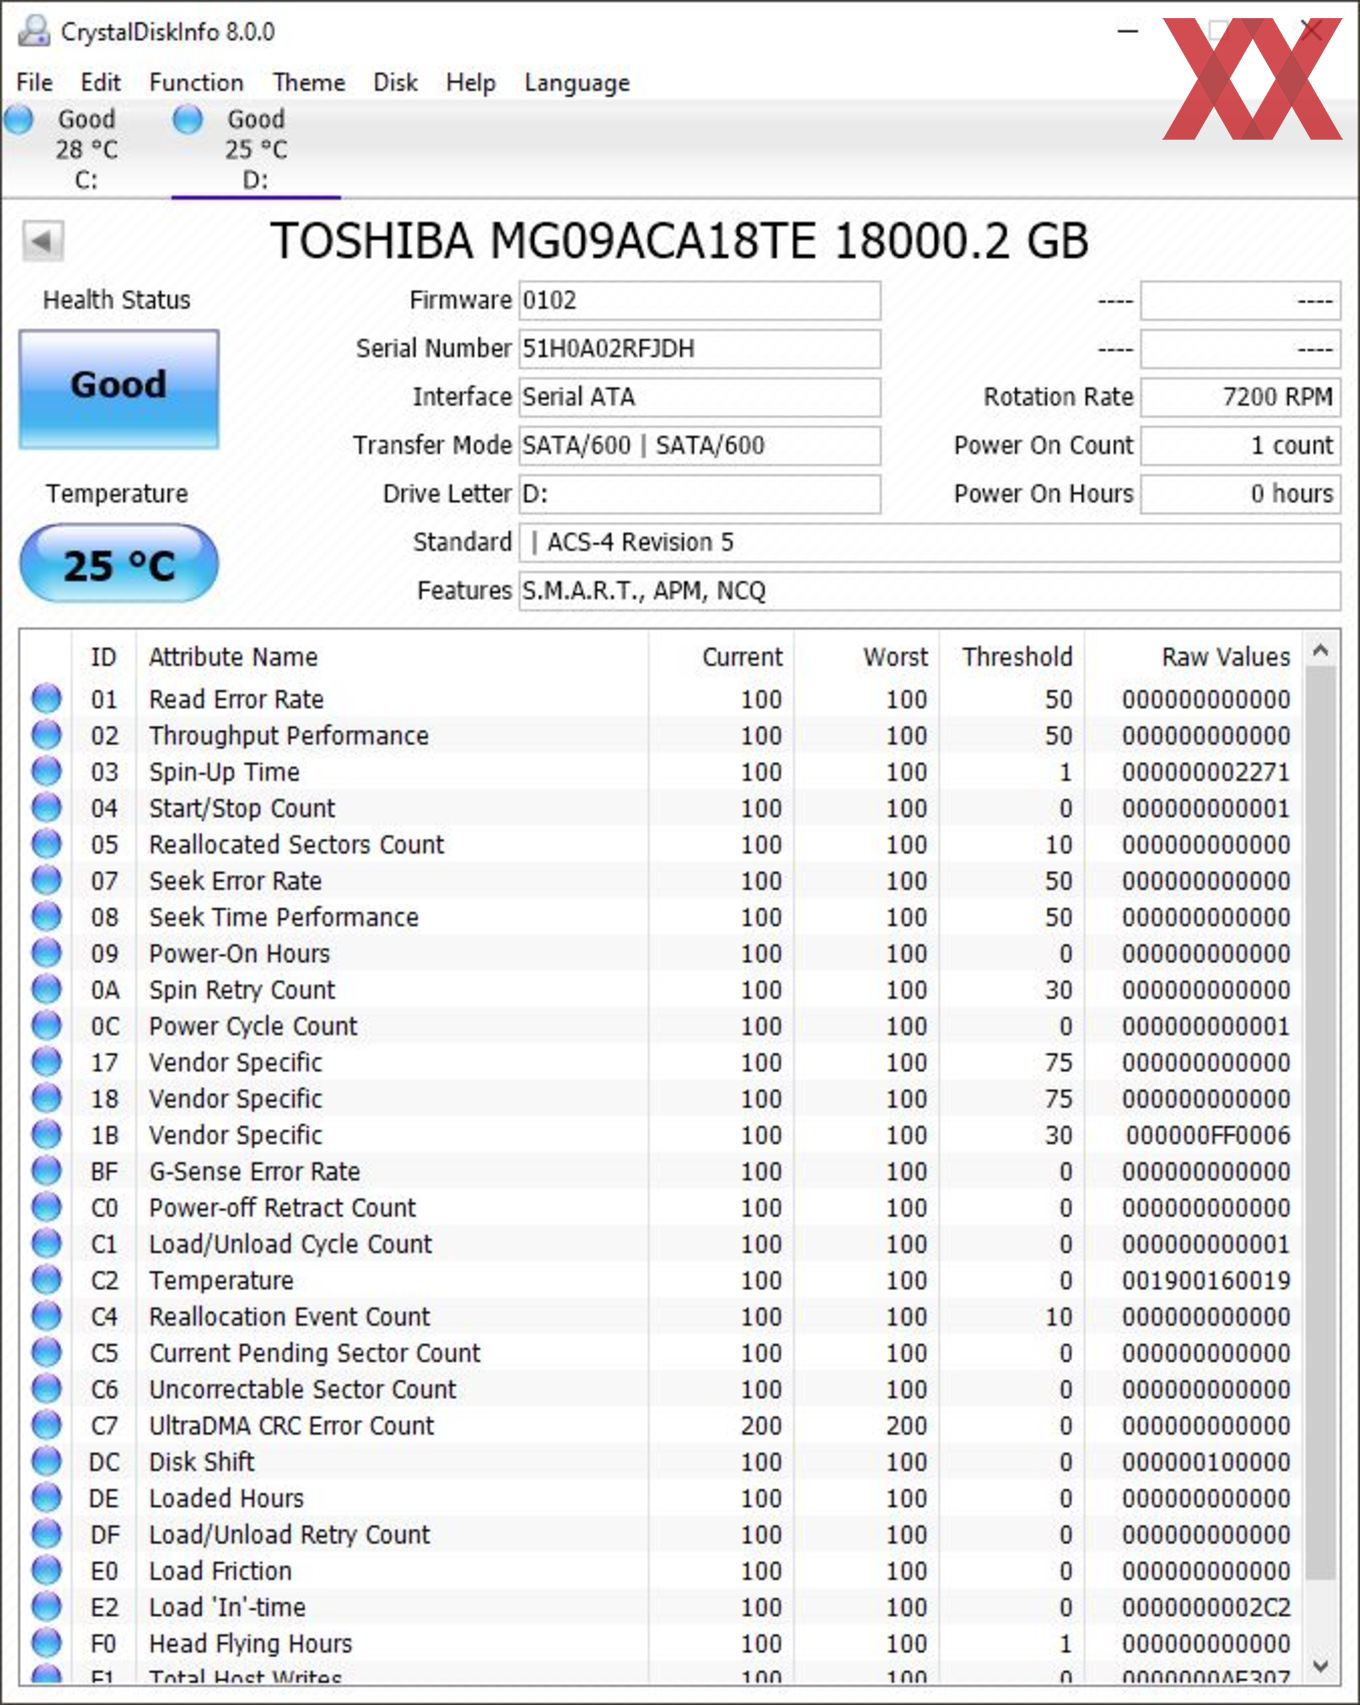Click the Firmware field 0102
The height and width of the screenshot is (1705, 1360).
coord(699,300)
